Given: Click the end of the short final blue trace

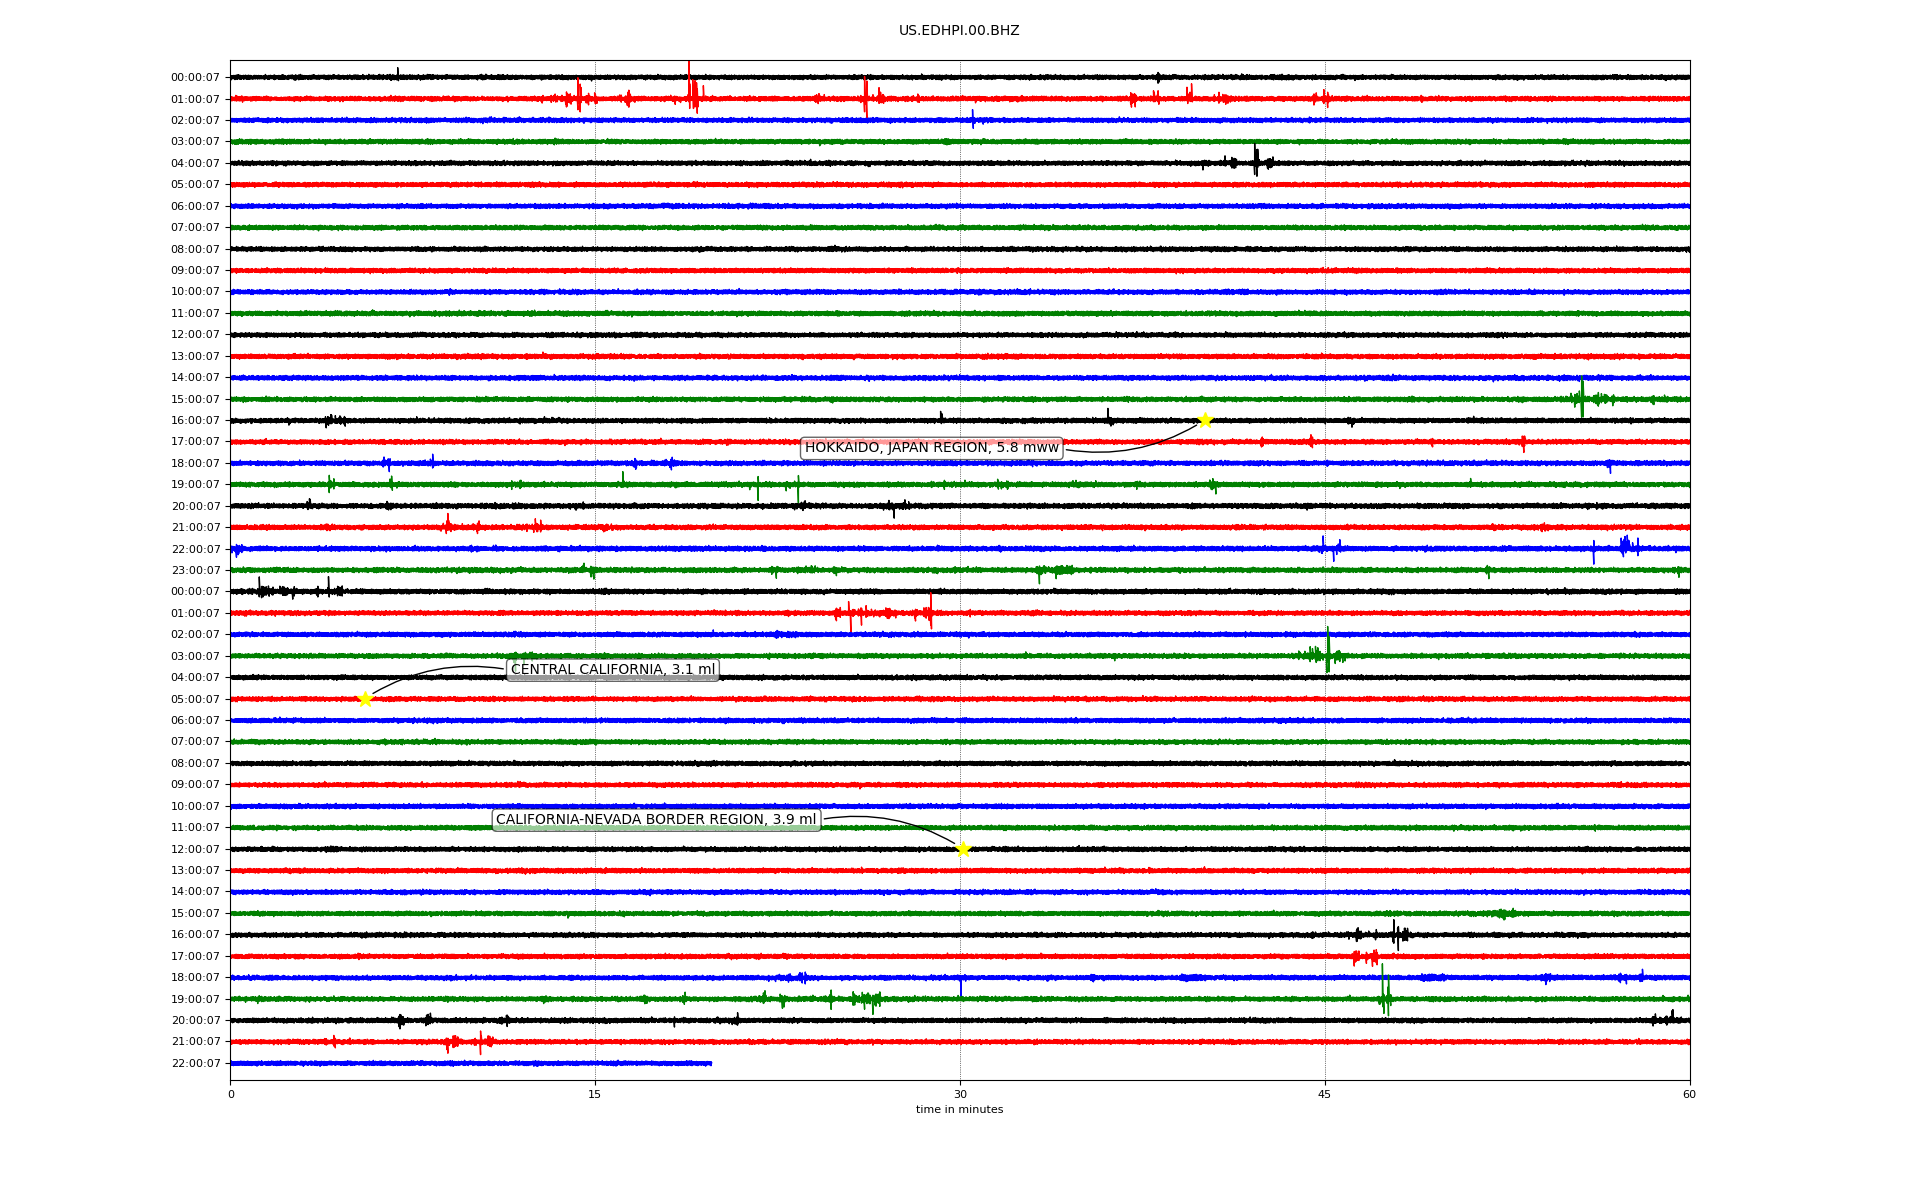Looking at the screenshot, I should click(x=710, y=1063).
